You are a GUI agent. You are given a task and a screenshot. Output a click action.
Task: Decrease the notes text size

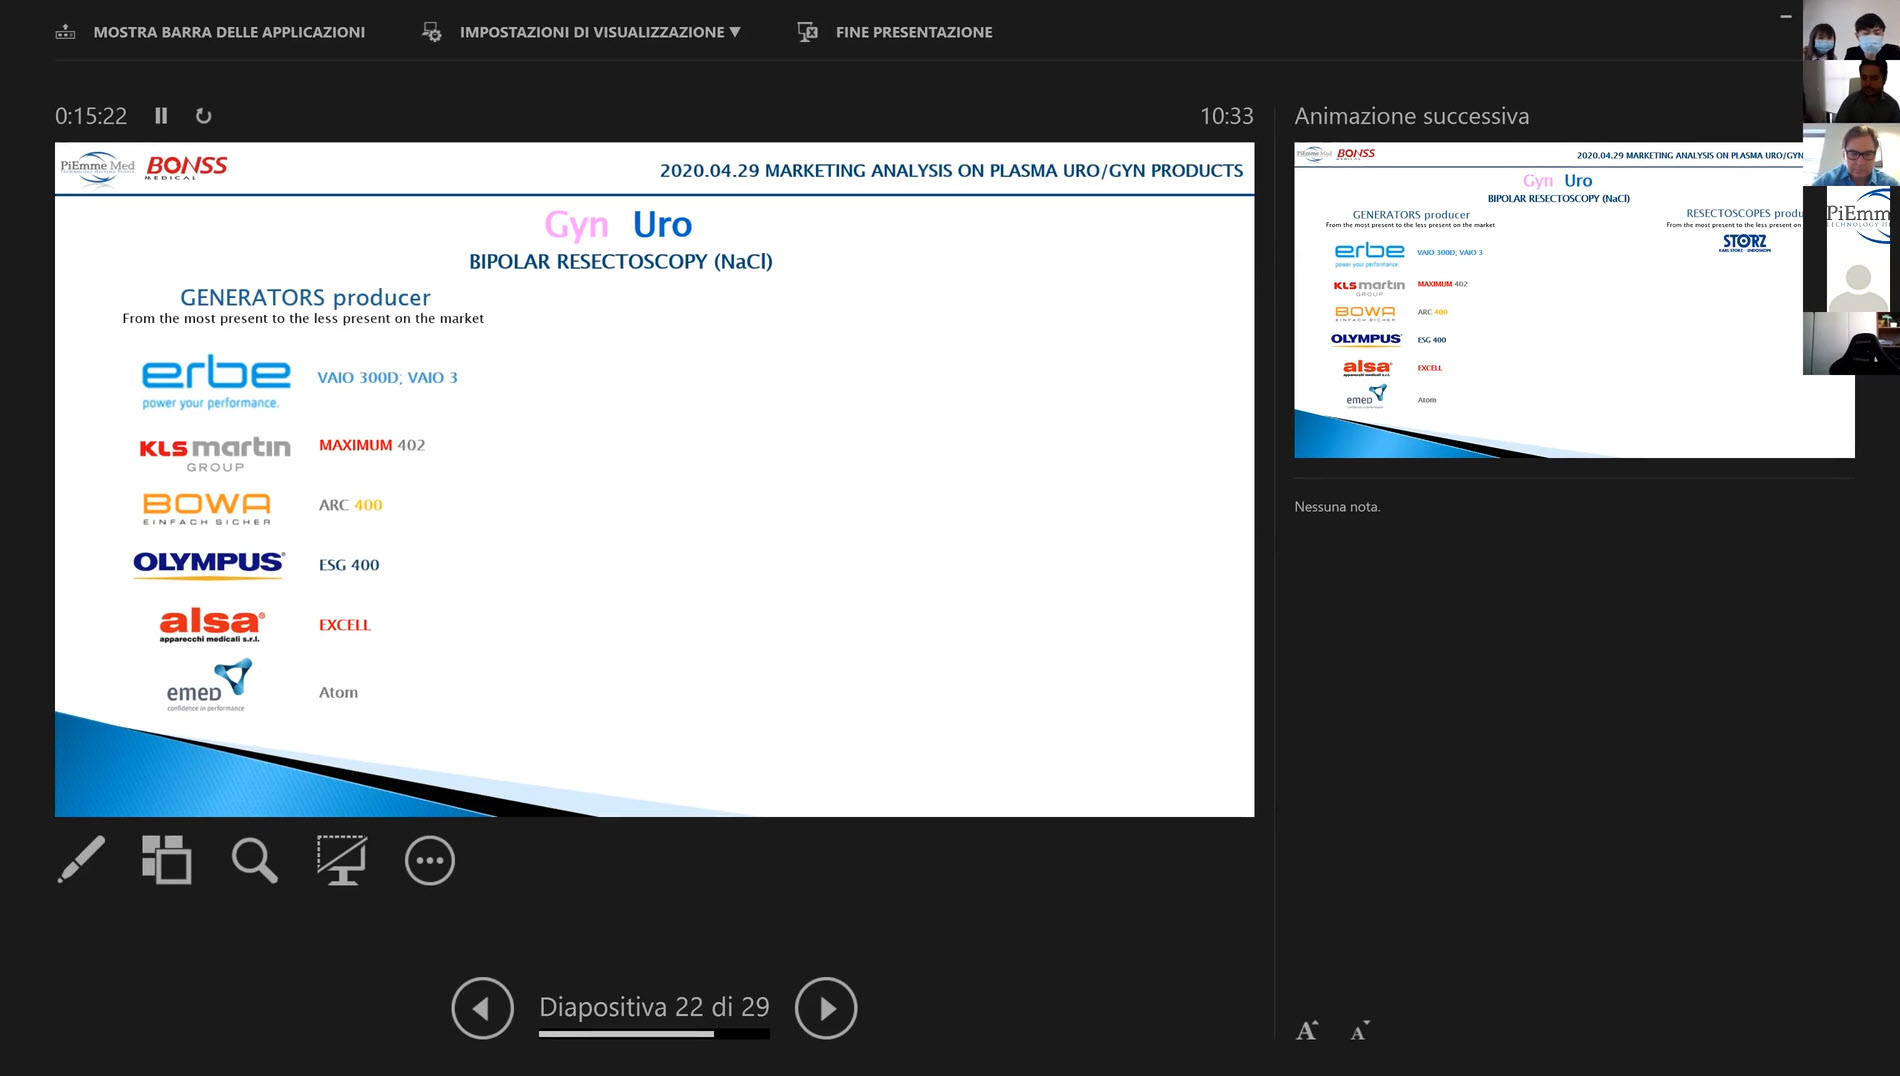pyautogui.click(x=1359, y=1031)
